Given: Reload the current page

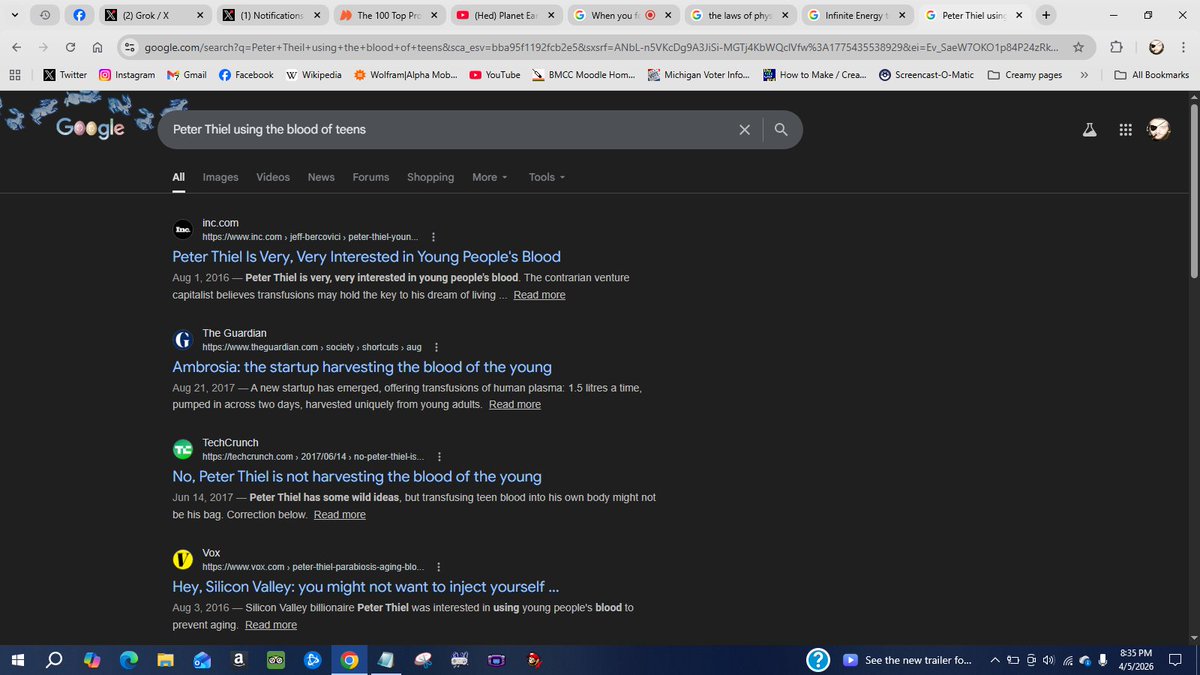Looking at the screenshot, I should 70,47.
